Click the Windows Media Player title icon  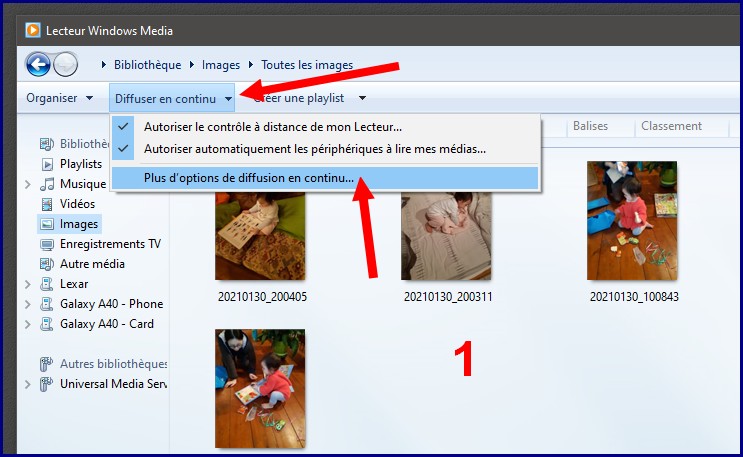(x=33, y=30)
